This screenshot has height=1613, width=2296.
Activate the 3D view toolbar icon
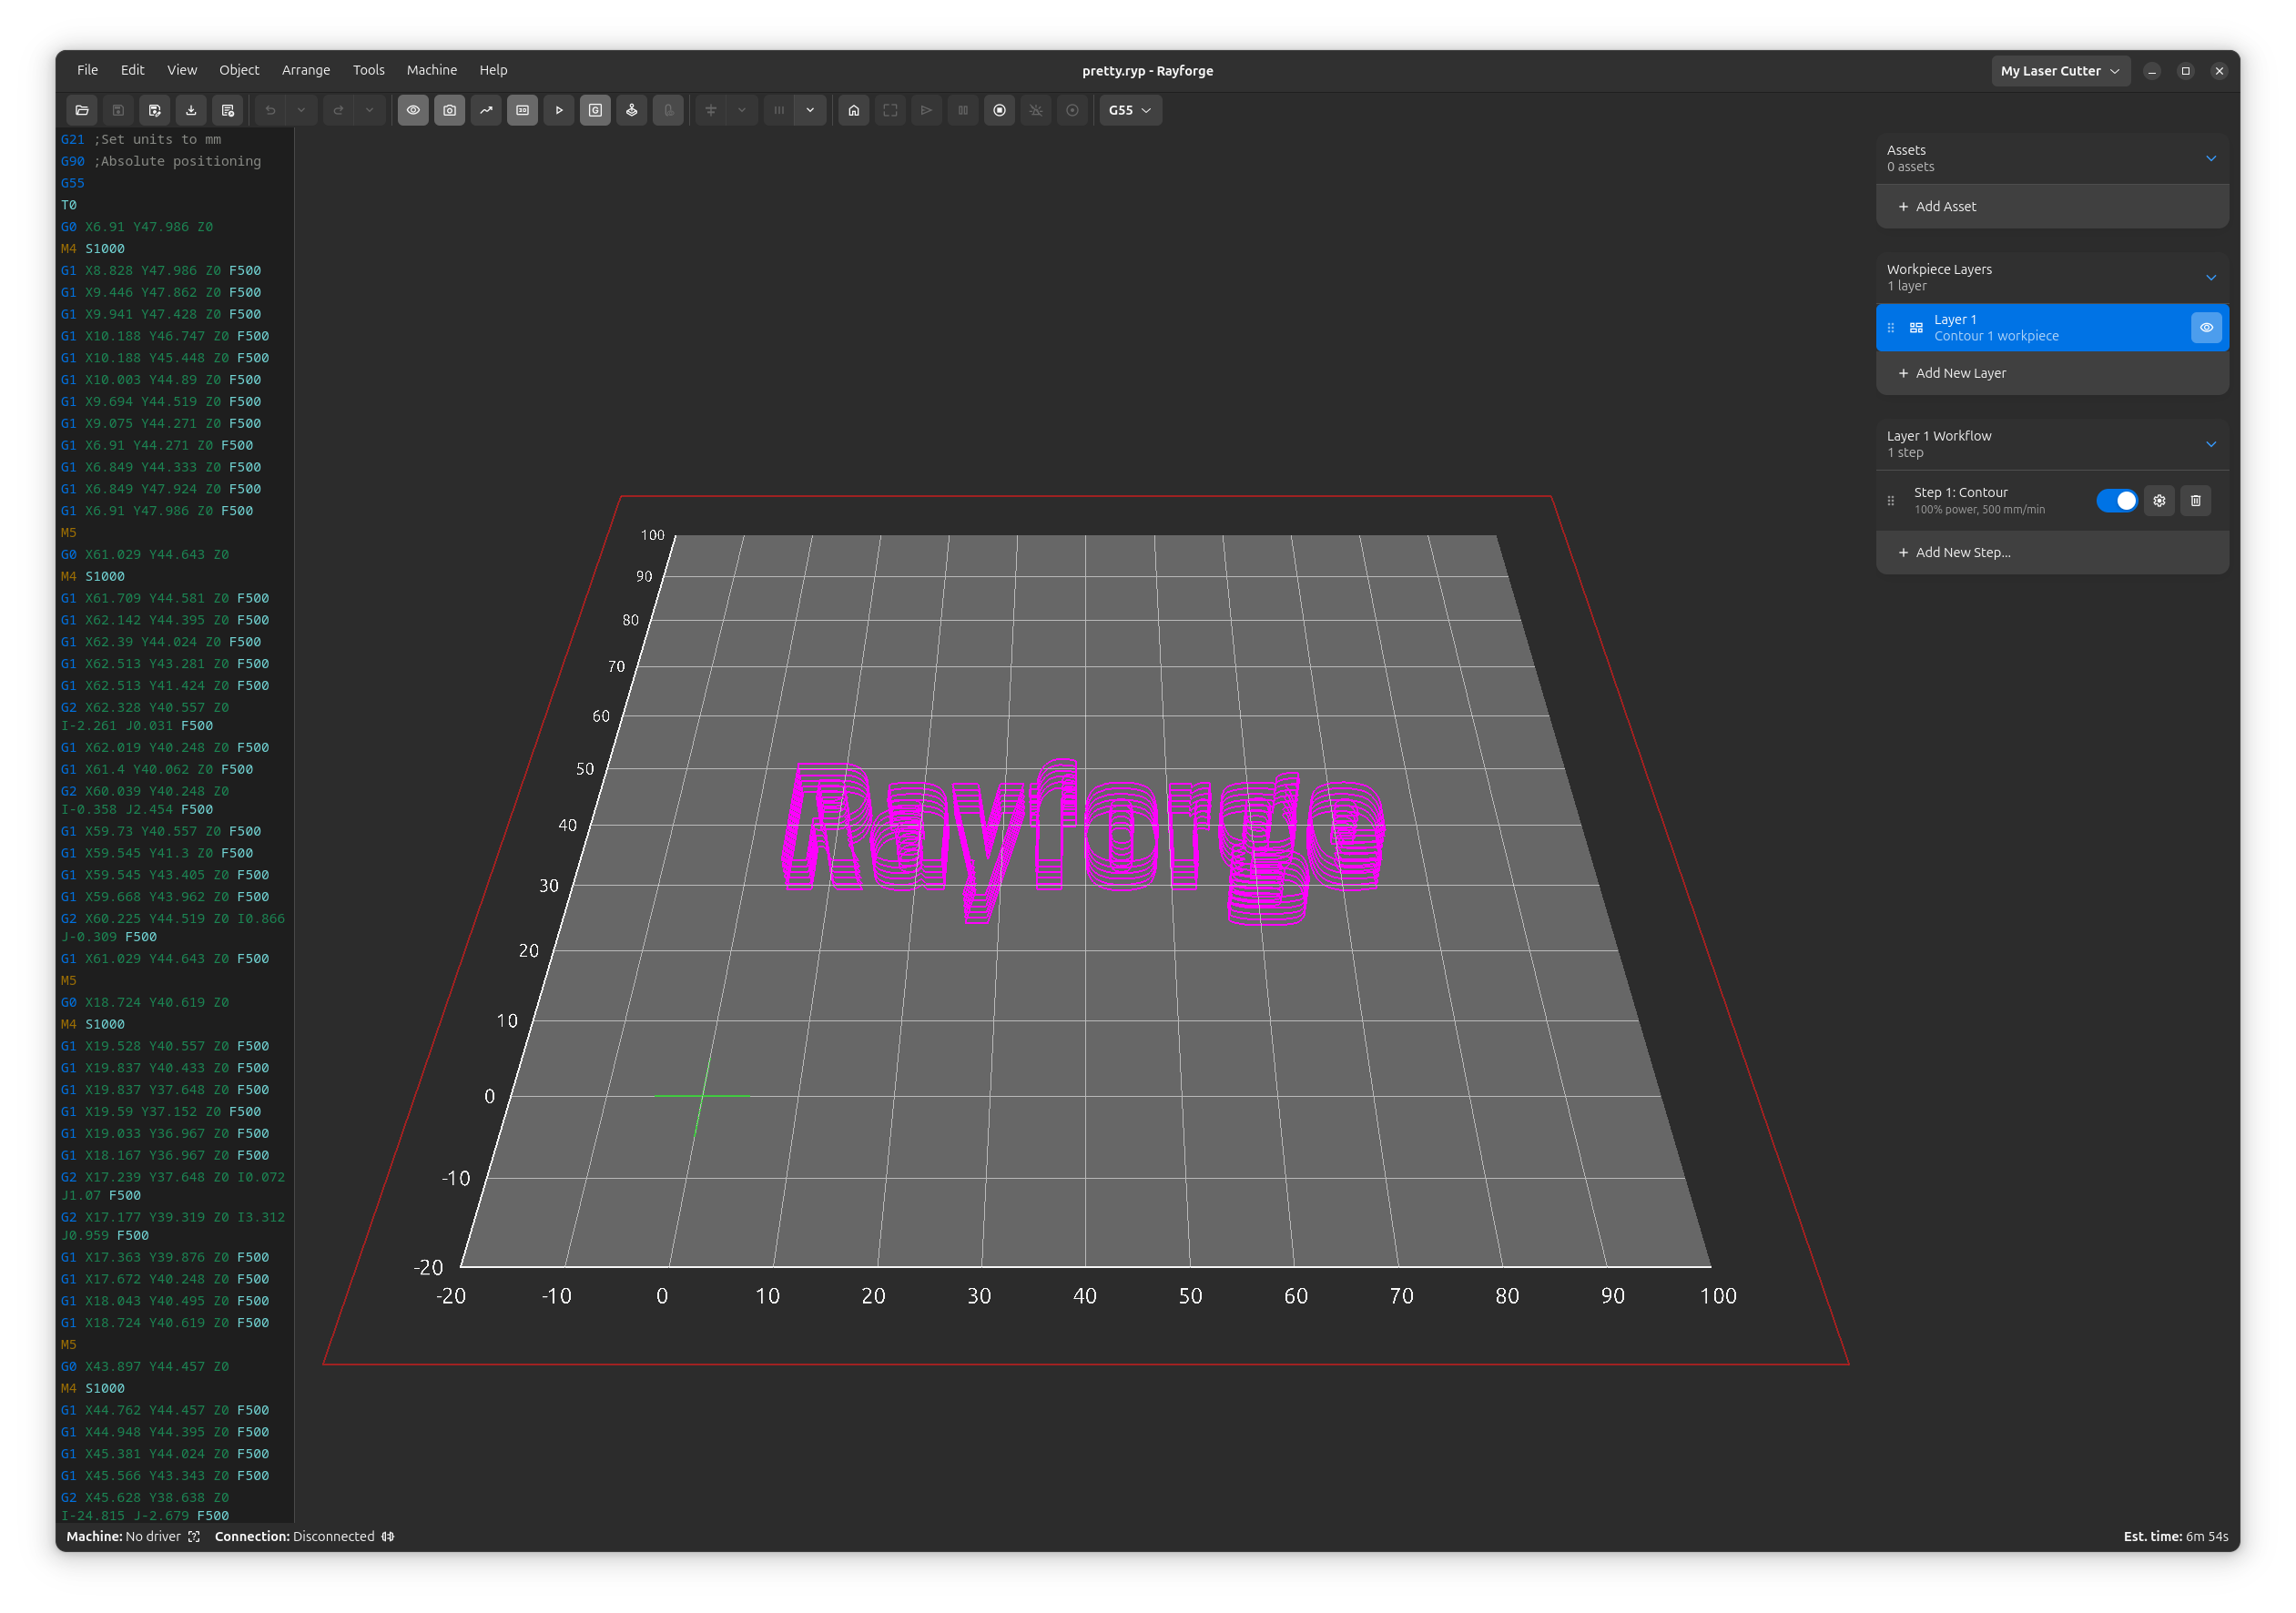[522, 110]
